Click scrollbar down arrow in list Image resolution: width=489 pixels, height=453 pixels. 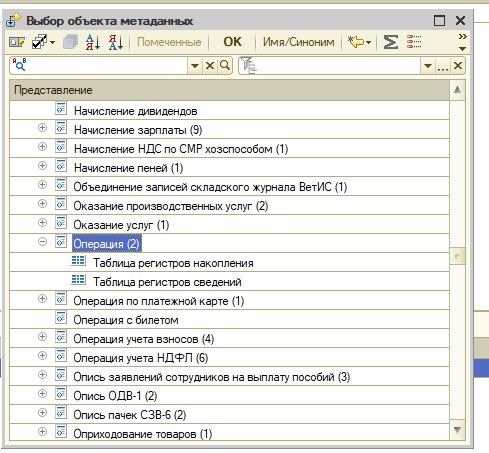(457, 430)
